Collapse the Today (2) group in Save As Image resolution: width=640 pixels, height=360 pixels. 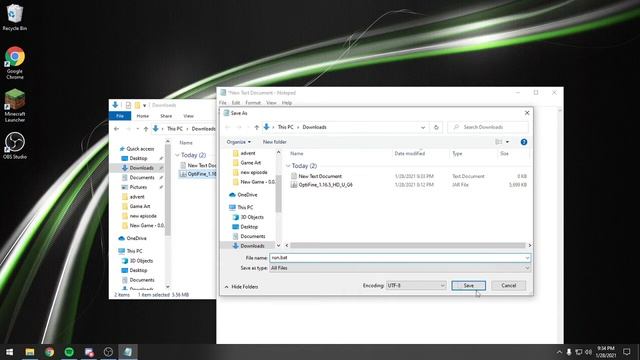288,166
